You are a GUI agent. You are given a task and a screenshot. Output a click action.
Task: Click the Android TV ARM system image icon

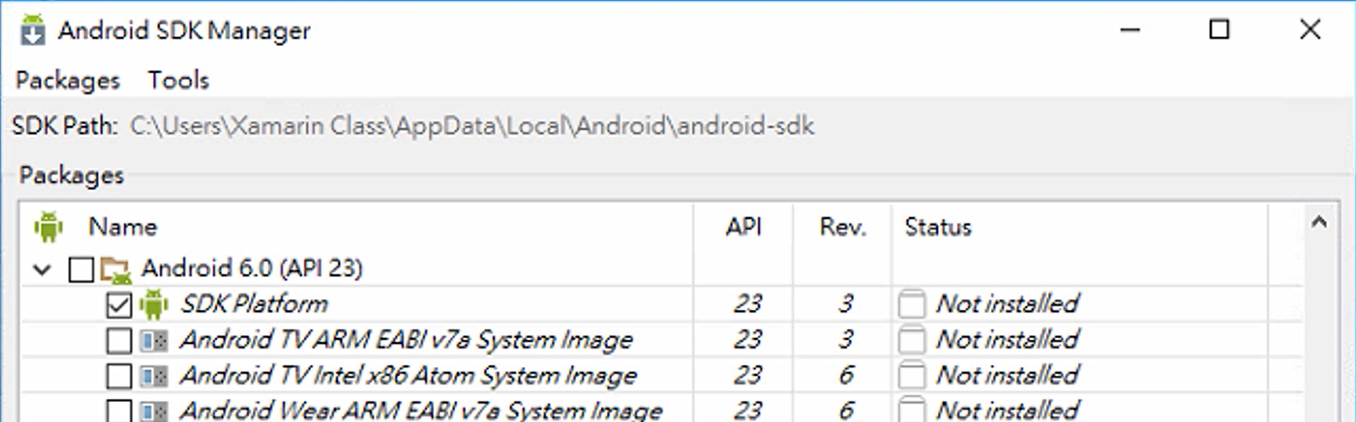coord(153,341)
